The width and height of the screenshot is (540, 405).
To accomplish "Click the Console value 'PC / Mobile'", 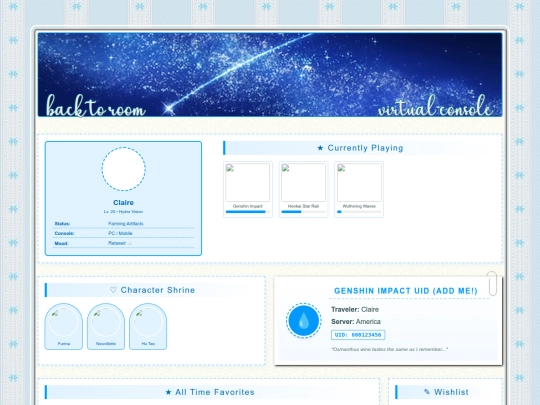I will click(120, 233).
